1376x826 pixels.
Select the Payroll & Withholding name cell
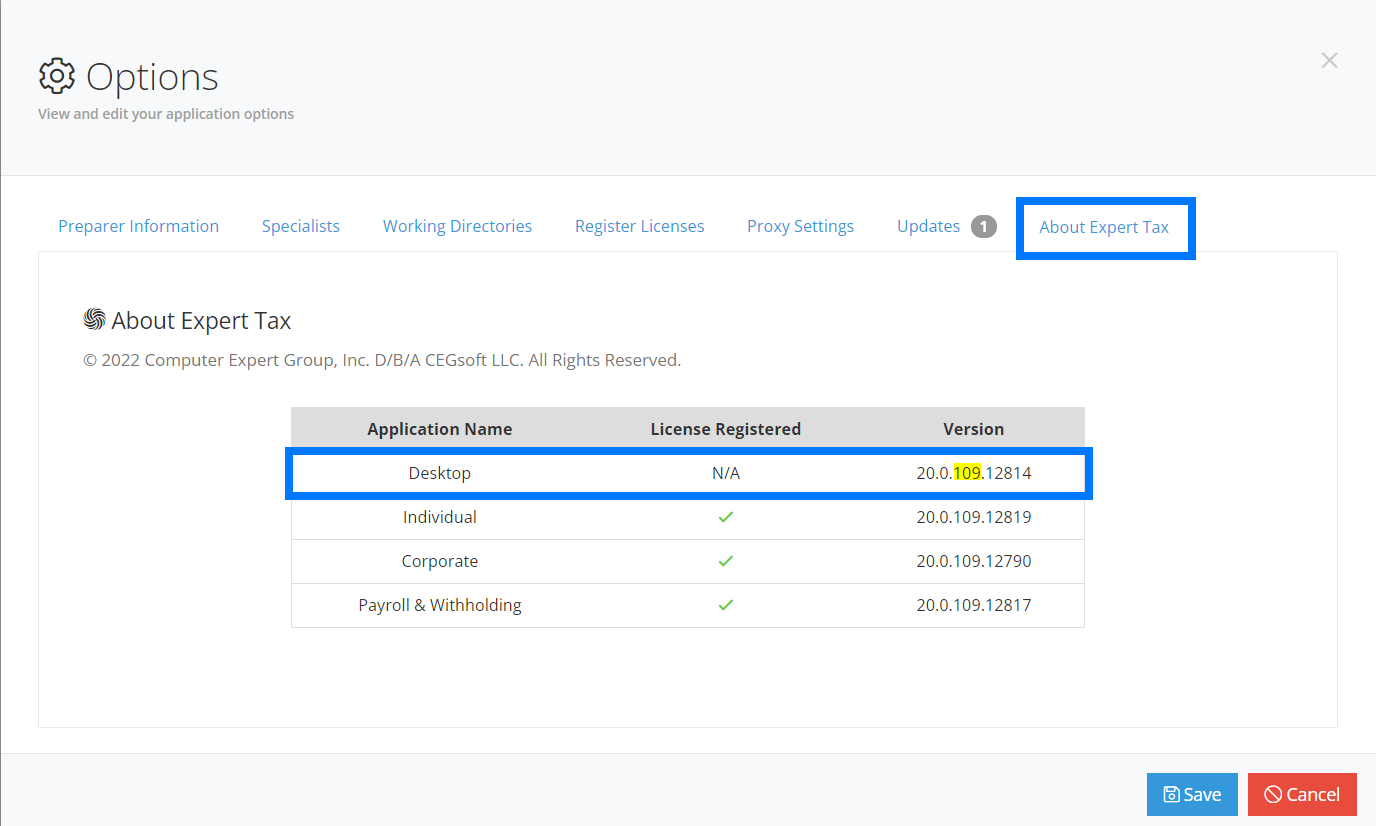click(440, 605)
